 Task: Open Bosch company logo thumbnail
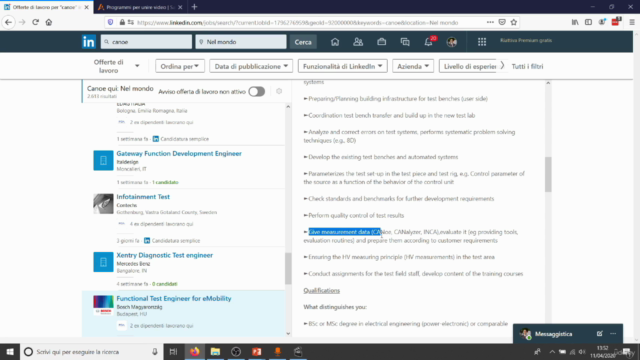pyautogui.click(x=103, y=305)
